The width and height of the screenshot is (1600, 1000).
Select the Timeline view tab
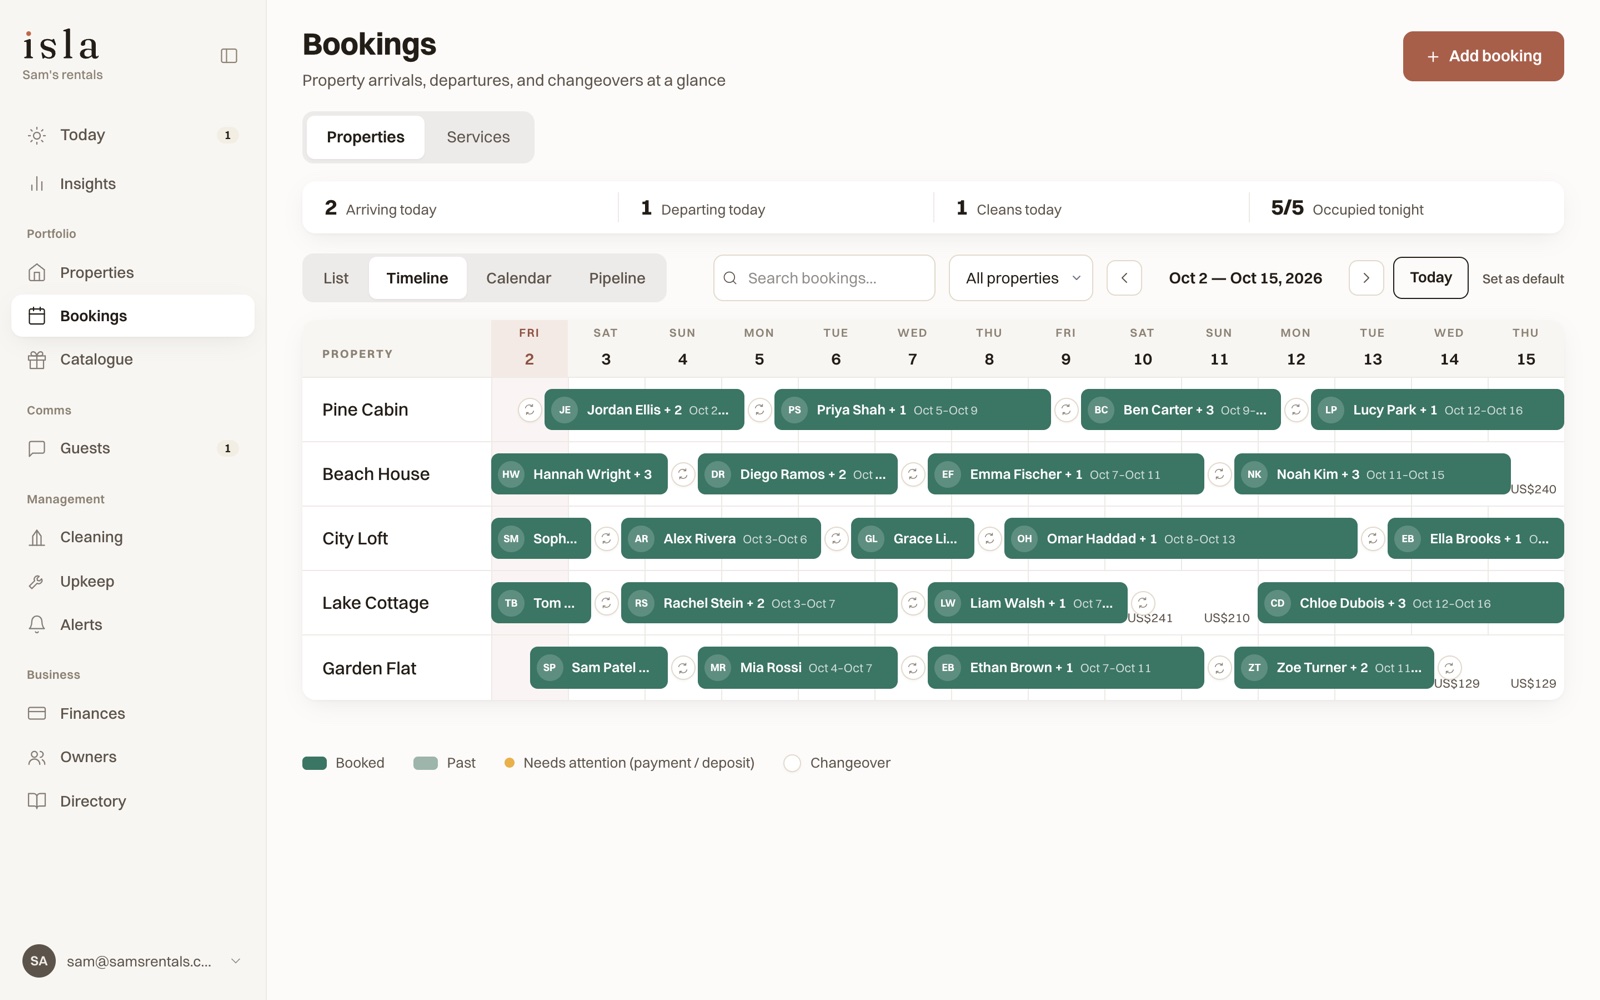417,278
